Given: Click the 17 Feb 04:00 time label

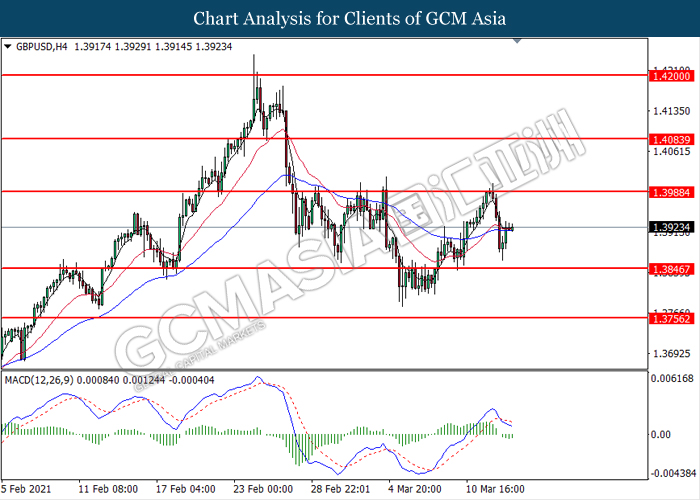Looking at the screenshot, I should (186, 489).
